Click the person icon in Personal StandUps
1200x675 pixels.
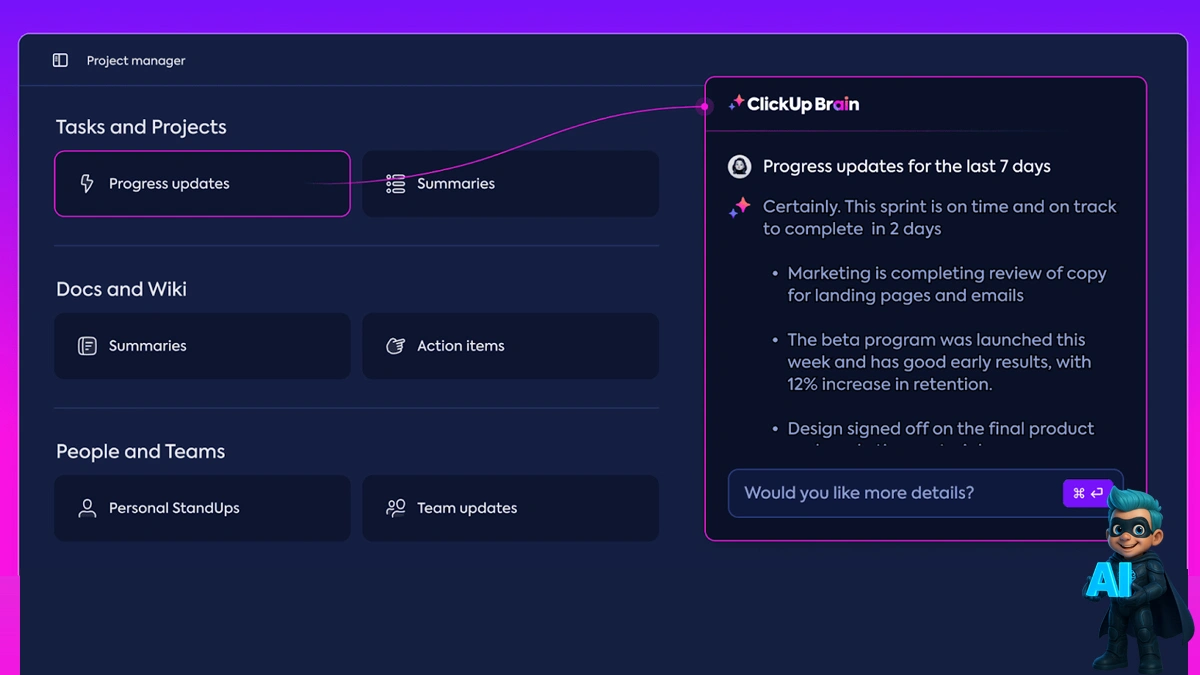pos(87,508)
